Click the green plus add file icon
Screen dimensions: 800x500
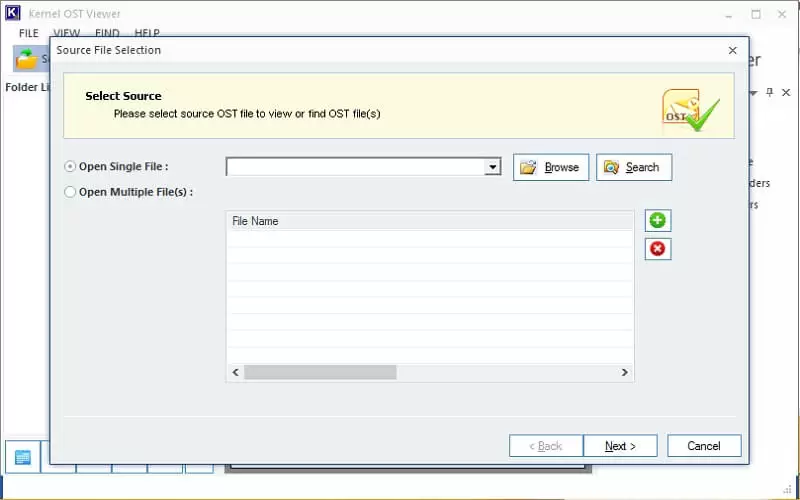[x=658, y=220]
